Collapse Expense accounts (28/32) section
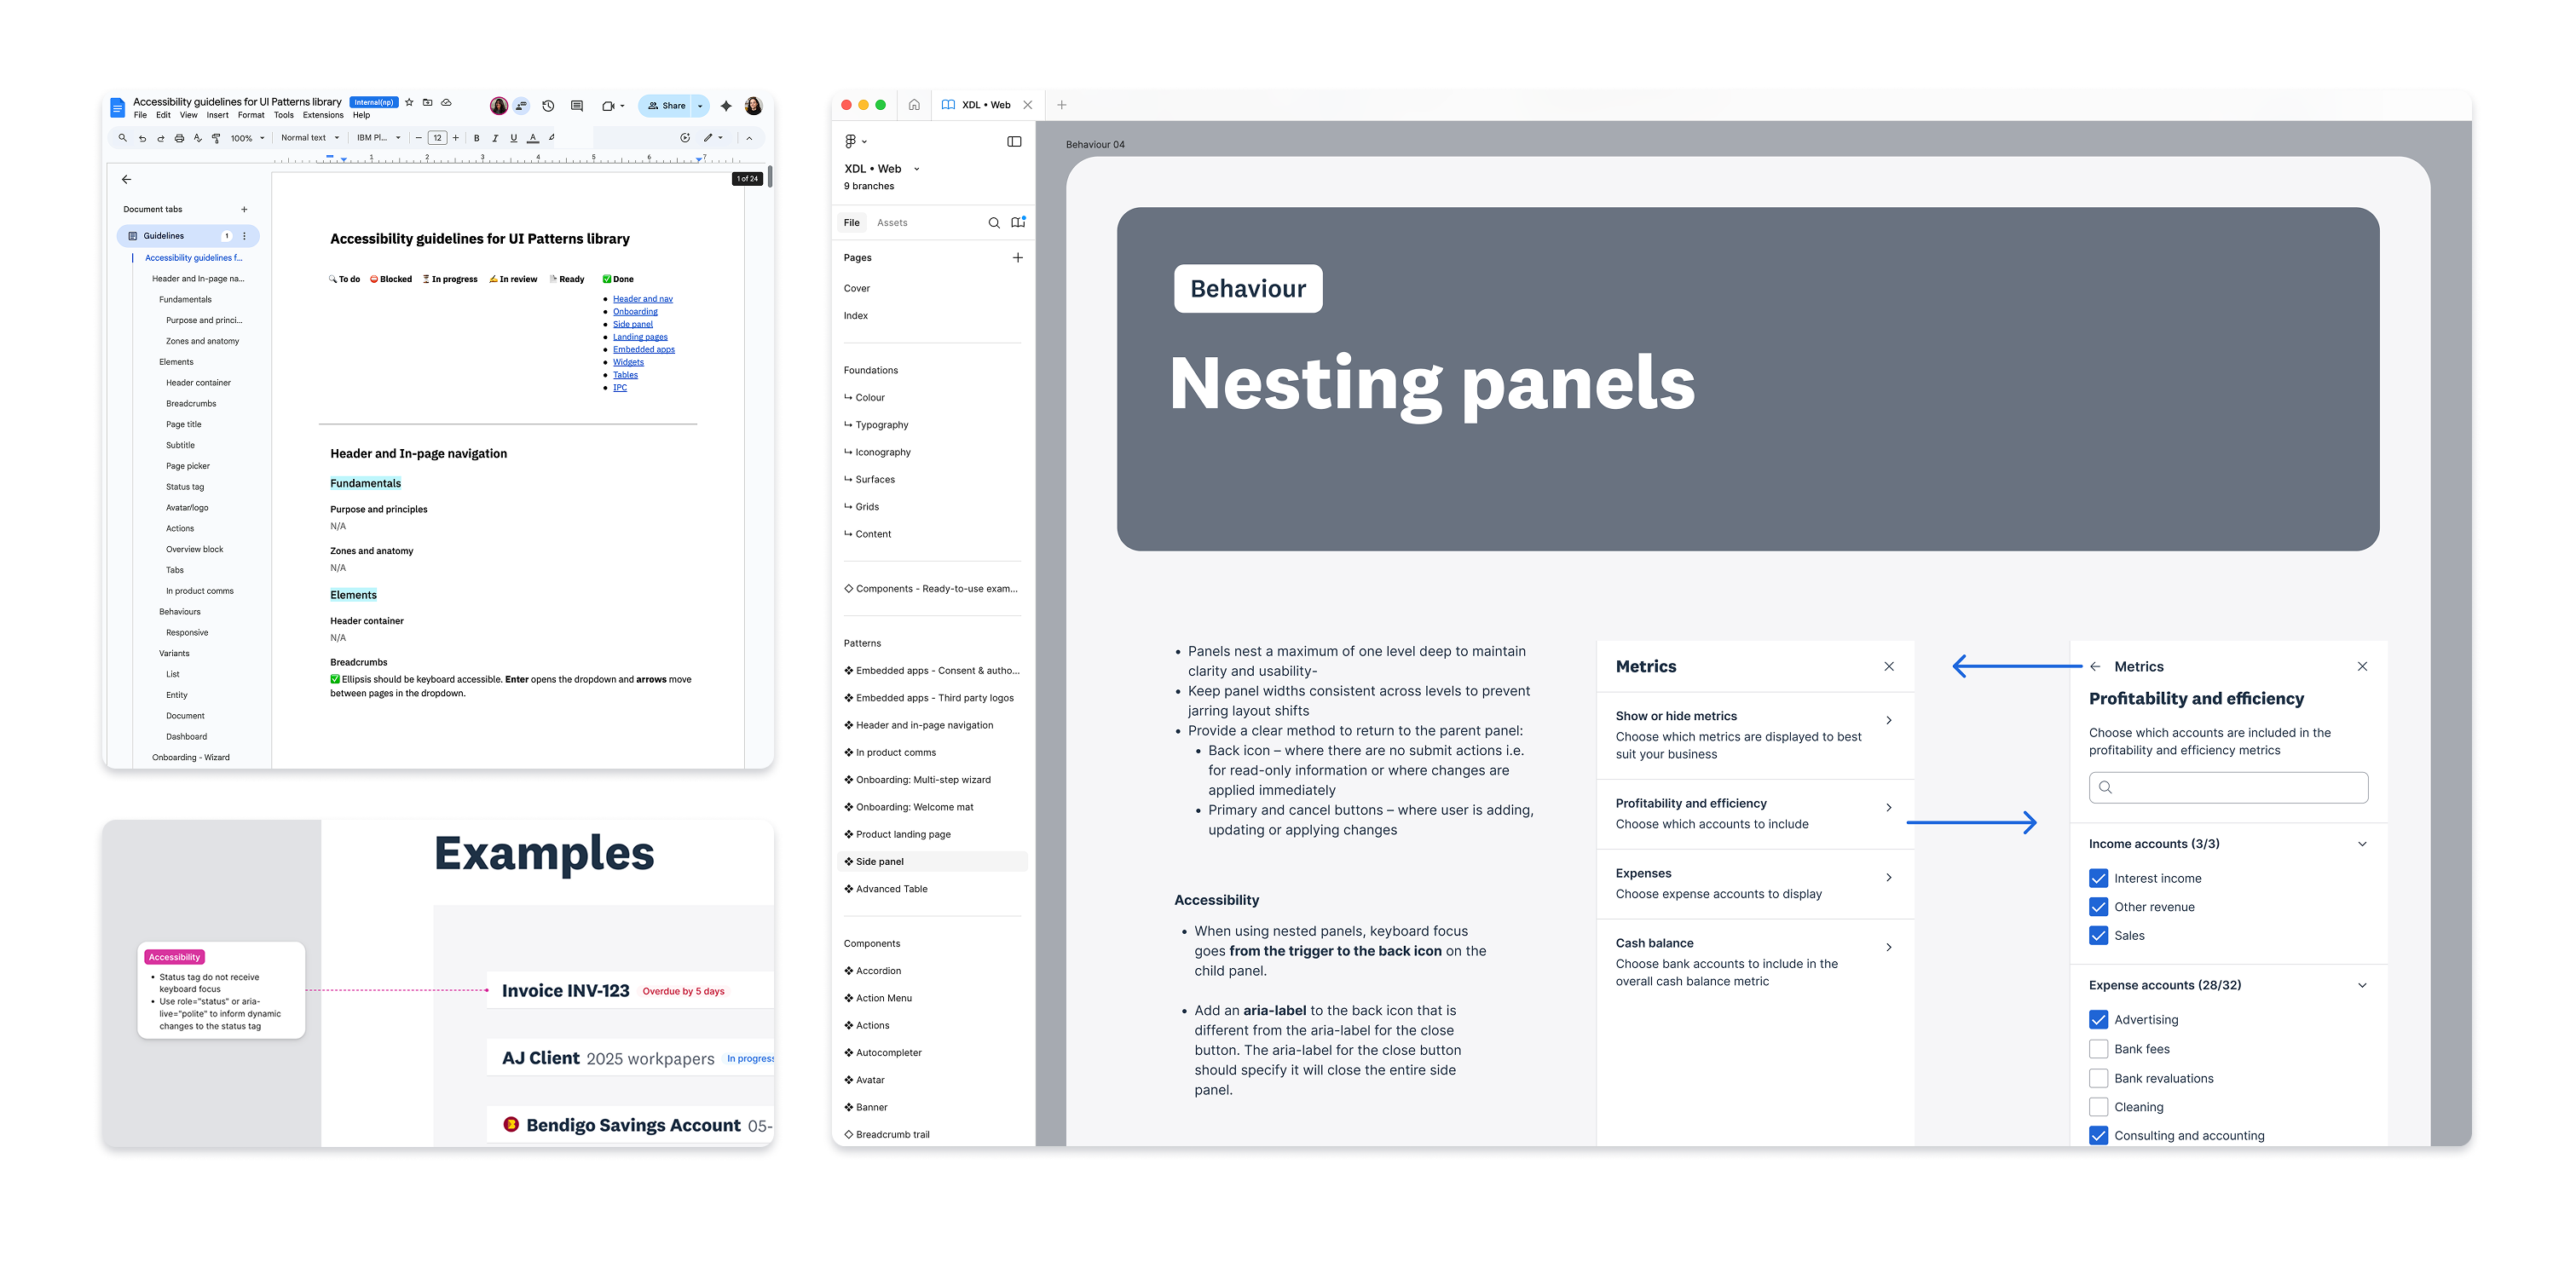The image size is (2576, 1268). click(2362, 986)
